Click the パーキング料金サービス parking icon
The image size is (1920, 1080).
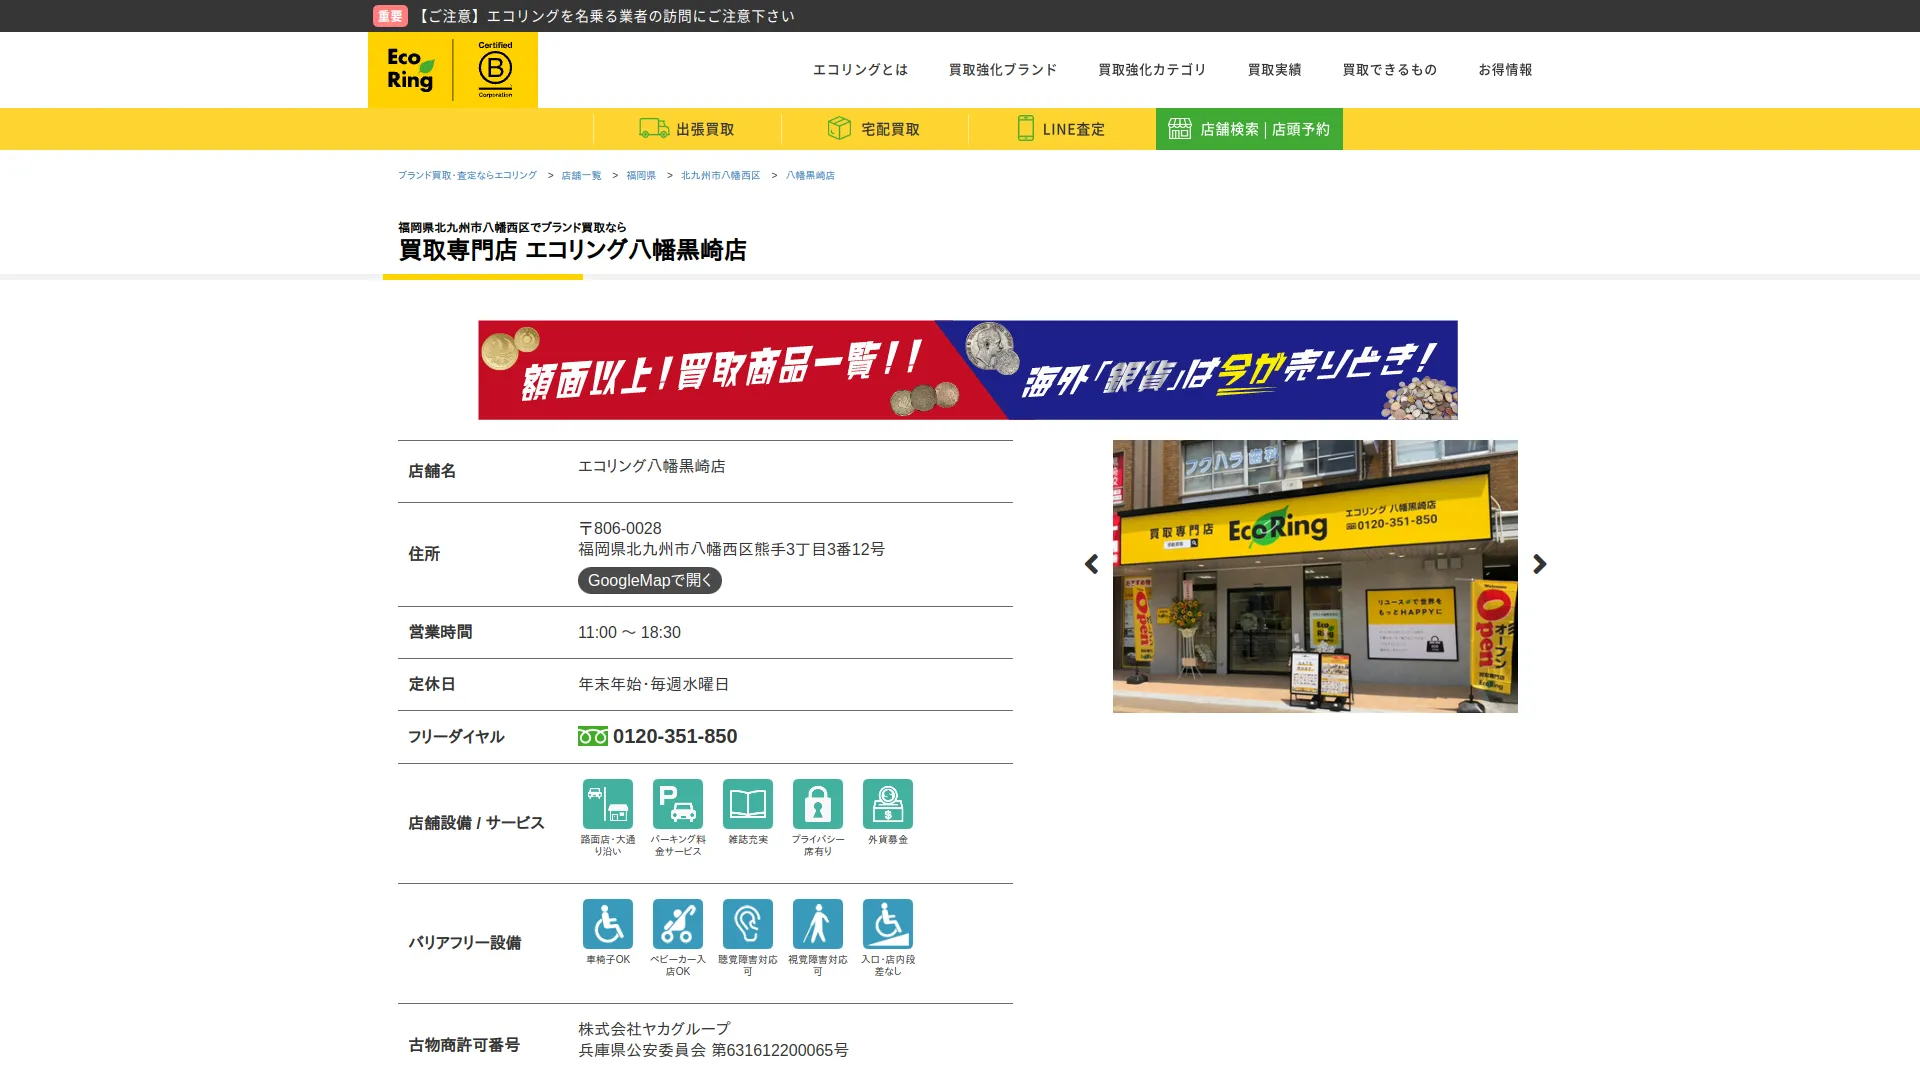678,804
